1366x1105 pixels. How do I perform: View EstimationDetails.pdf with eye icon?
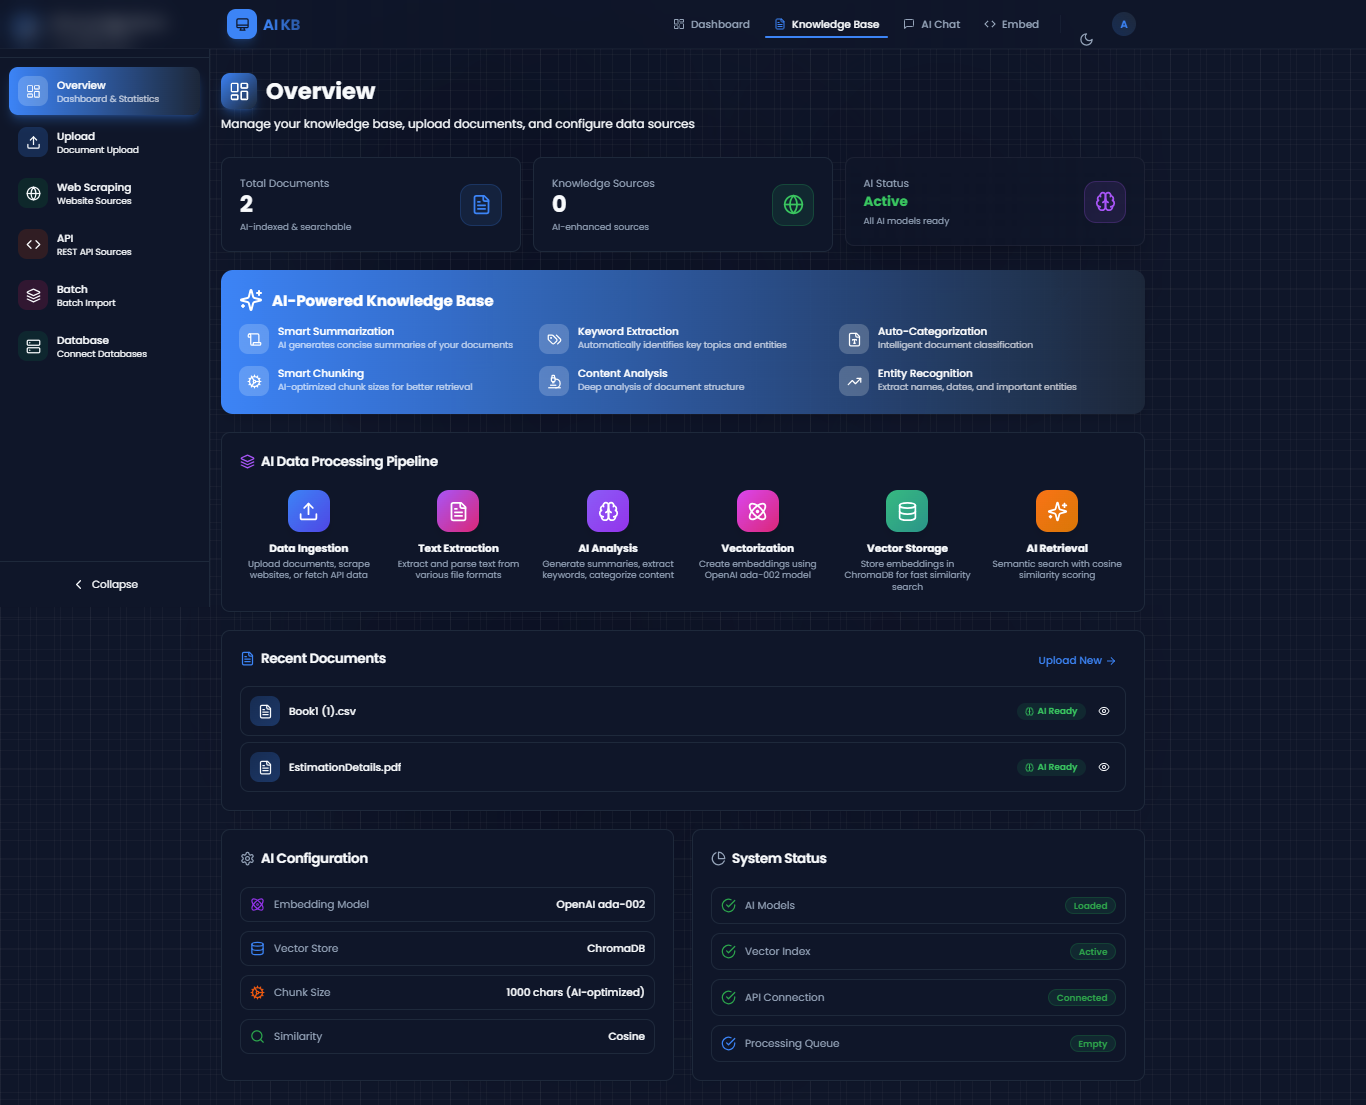(x=1104, y=767)
